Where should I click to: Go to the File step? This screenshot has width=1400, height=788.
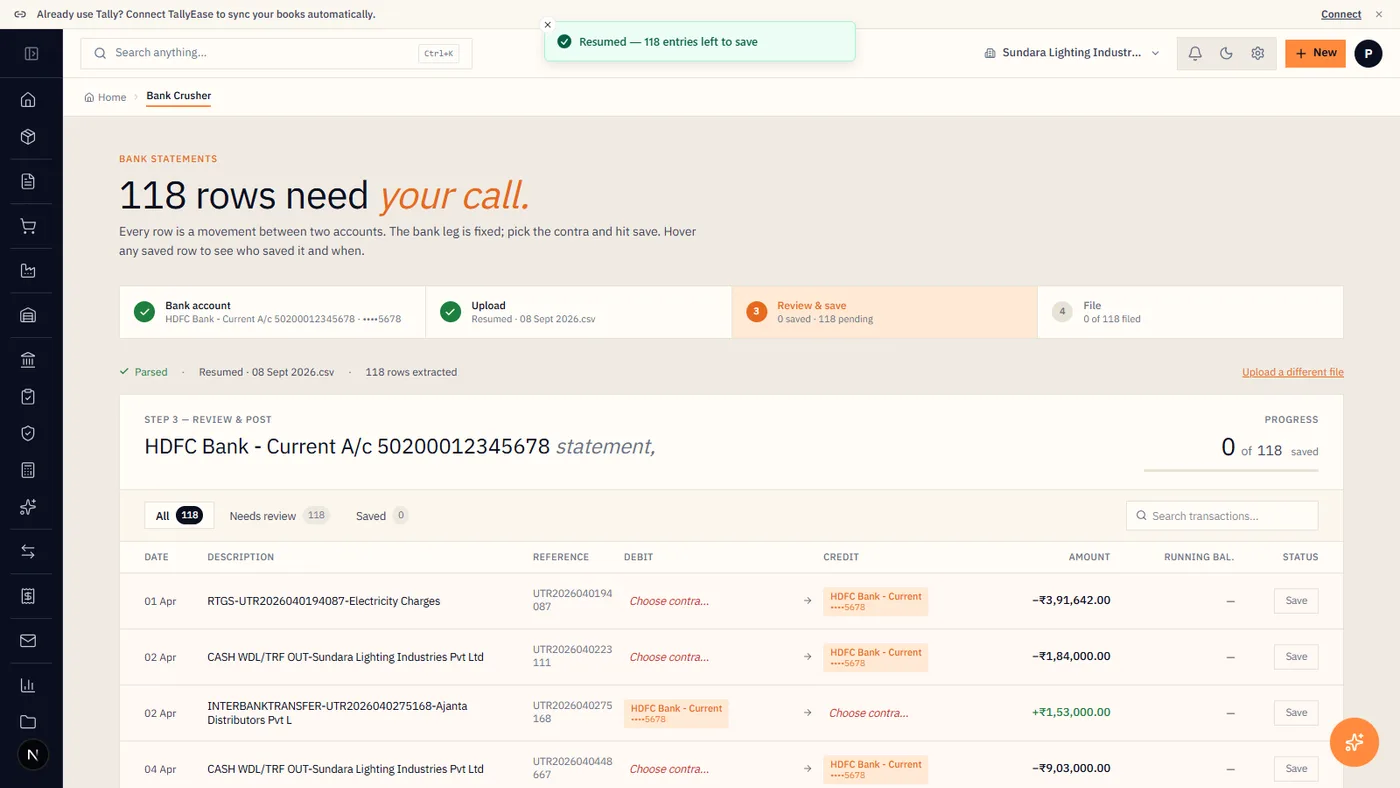1190,312
